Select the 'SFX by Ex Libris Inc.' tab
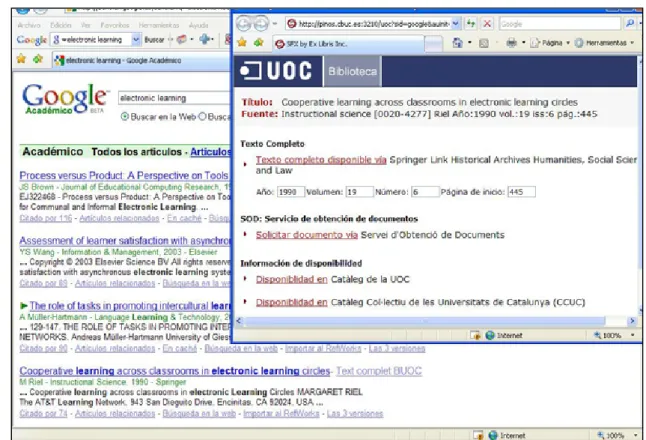Image resolution: width=646 pixels, height=440 pixels. 348,44
